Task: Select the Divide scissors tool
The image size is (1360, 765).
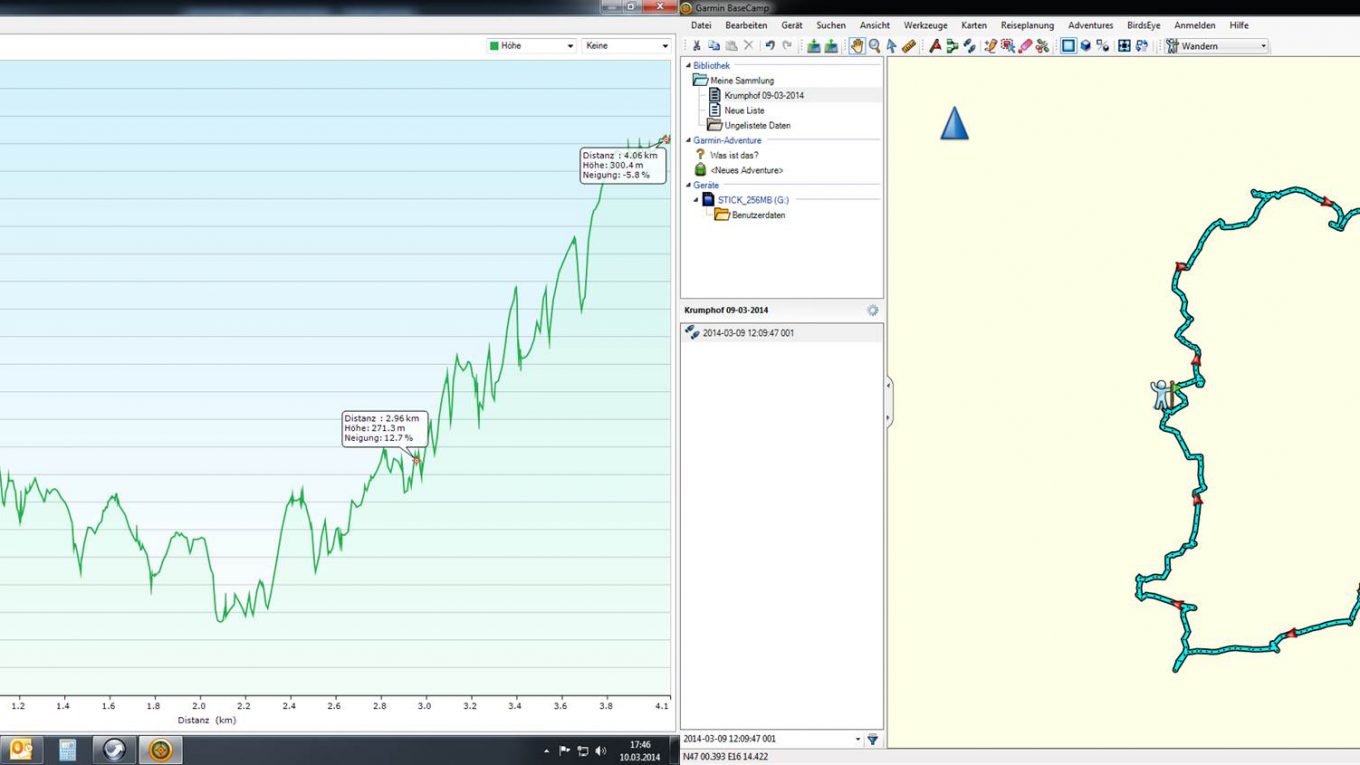Action: tap(1042, 46)
